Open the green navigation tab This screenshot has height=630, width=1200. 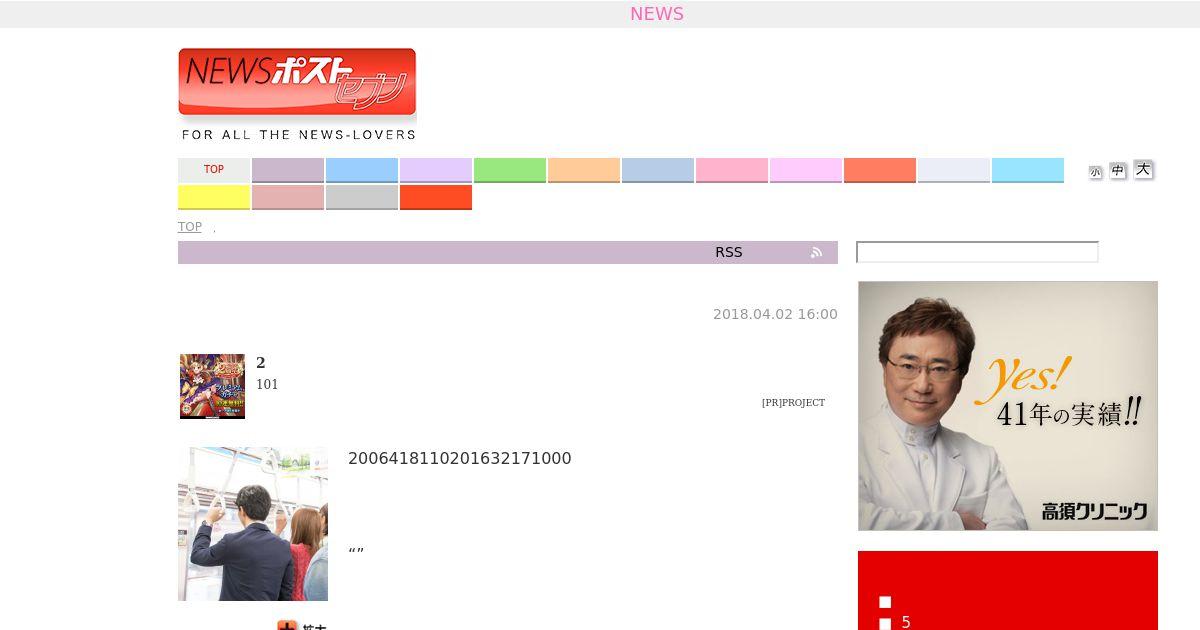pos(510,170)
